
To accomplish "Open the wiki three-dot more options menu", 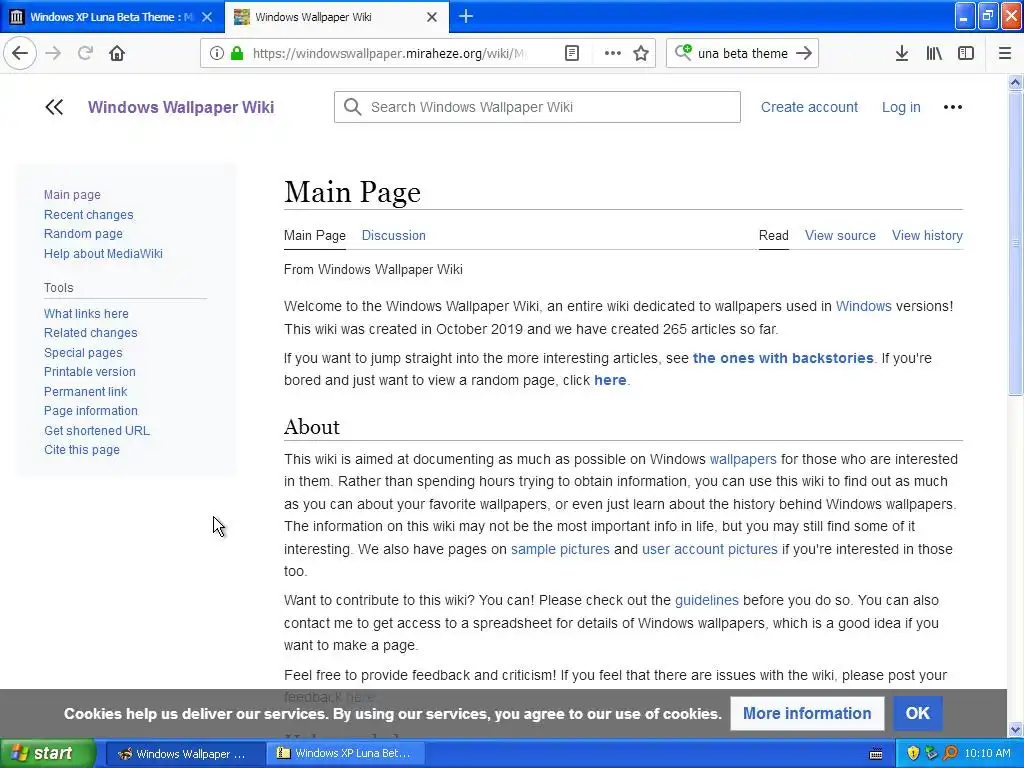I will pos(953,107).
